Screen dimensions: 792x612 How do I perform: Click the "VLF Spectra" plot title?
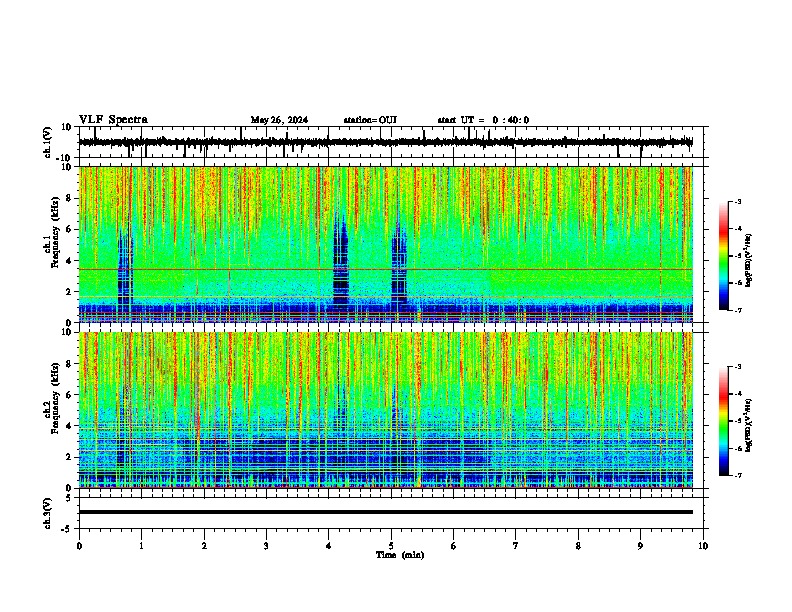pos(113,120)
